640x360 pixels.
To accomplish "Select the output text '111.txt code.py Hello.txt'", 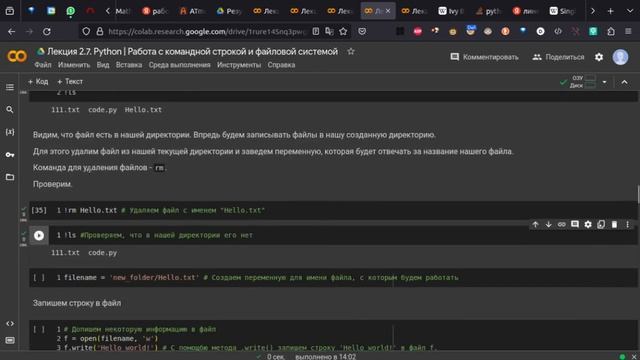I will (x=106, y=110).
